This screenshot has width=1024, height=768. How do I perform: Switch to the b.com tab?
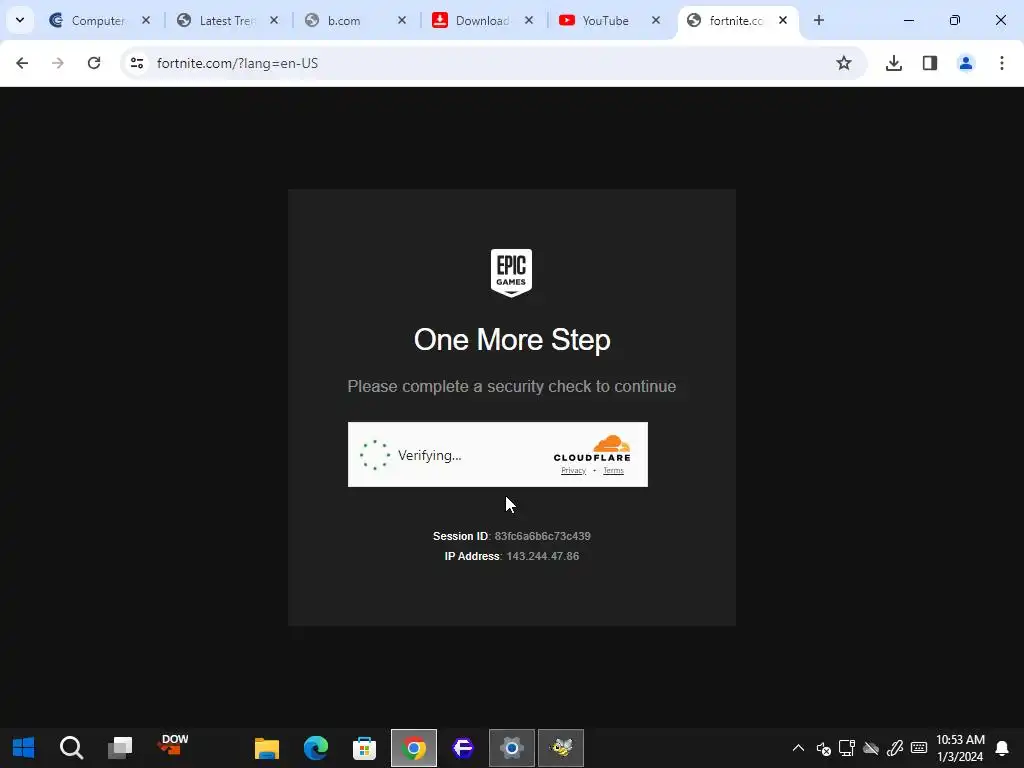[x=356, y=20]
